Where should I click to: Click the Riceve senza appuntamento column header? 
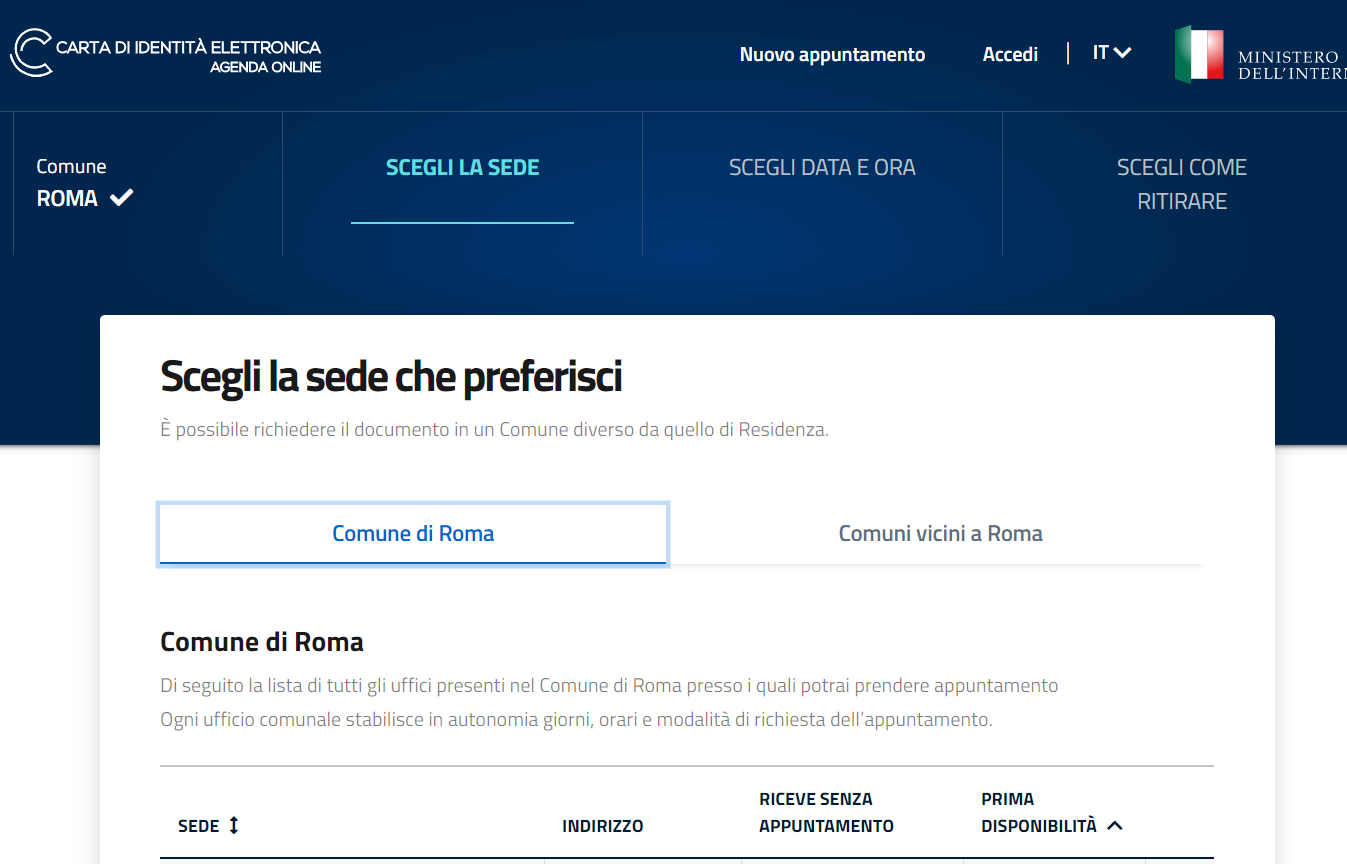(x=826, y=812)
